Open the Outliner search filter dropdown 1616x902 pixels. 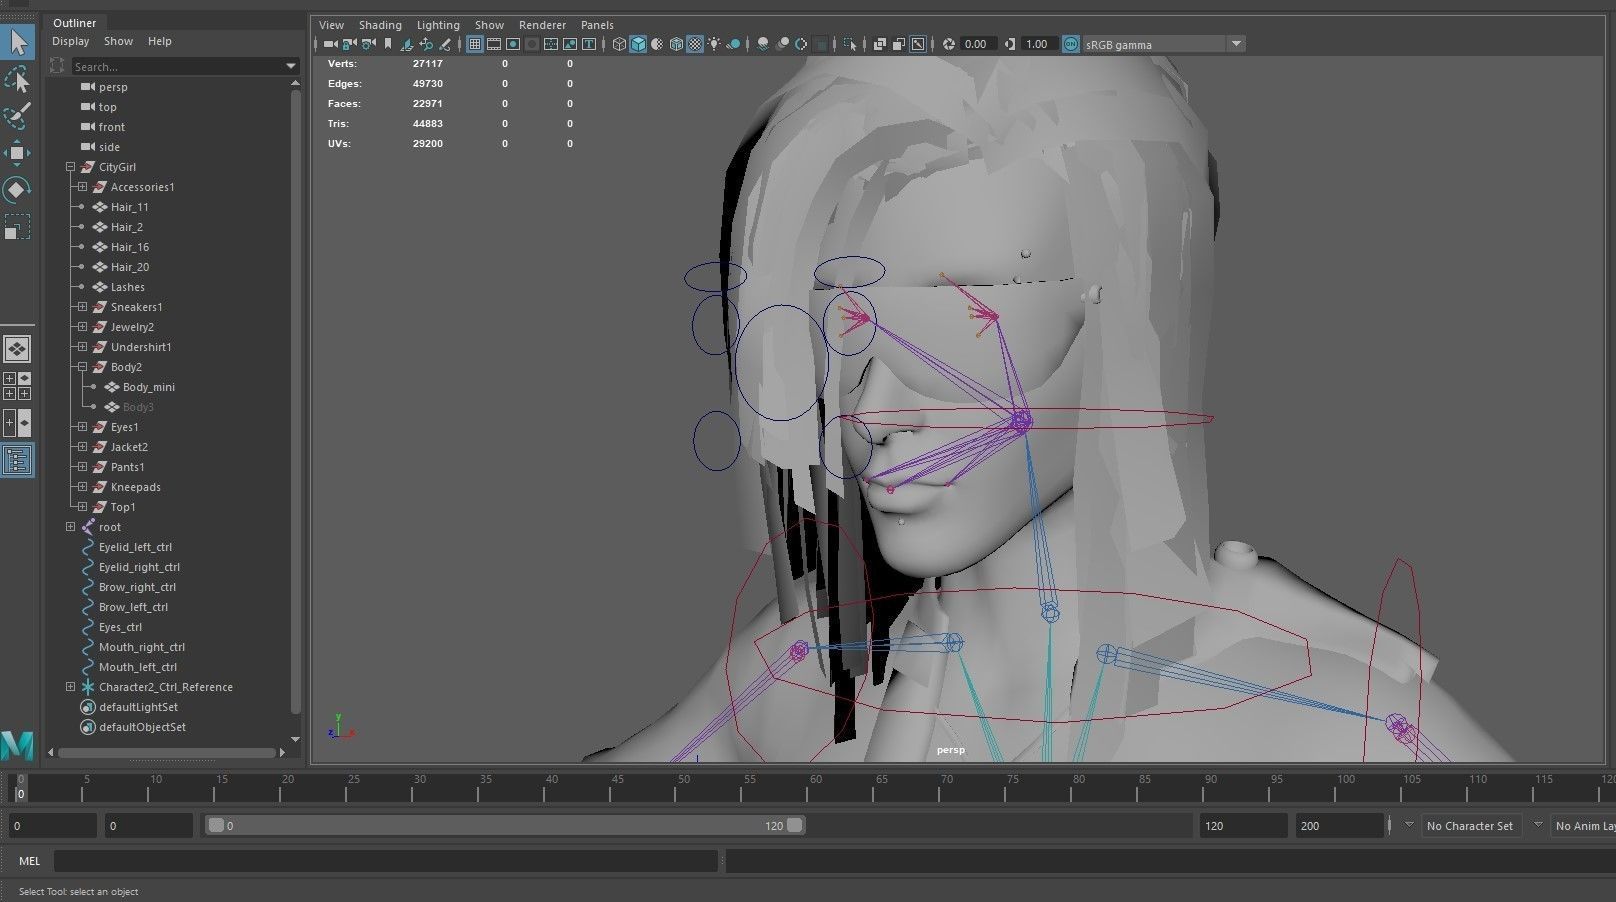(x=291, y=67)
